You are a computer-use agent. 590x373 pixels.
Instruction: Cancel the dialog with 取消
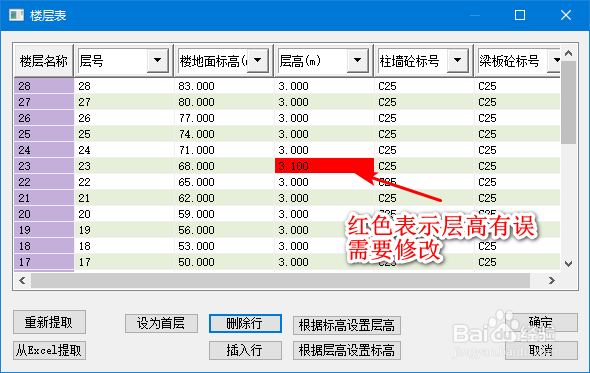[541, 350]
